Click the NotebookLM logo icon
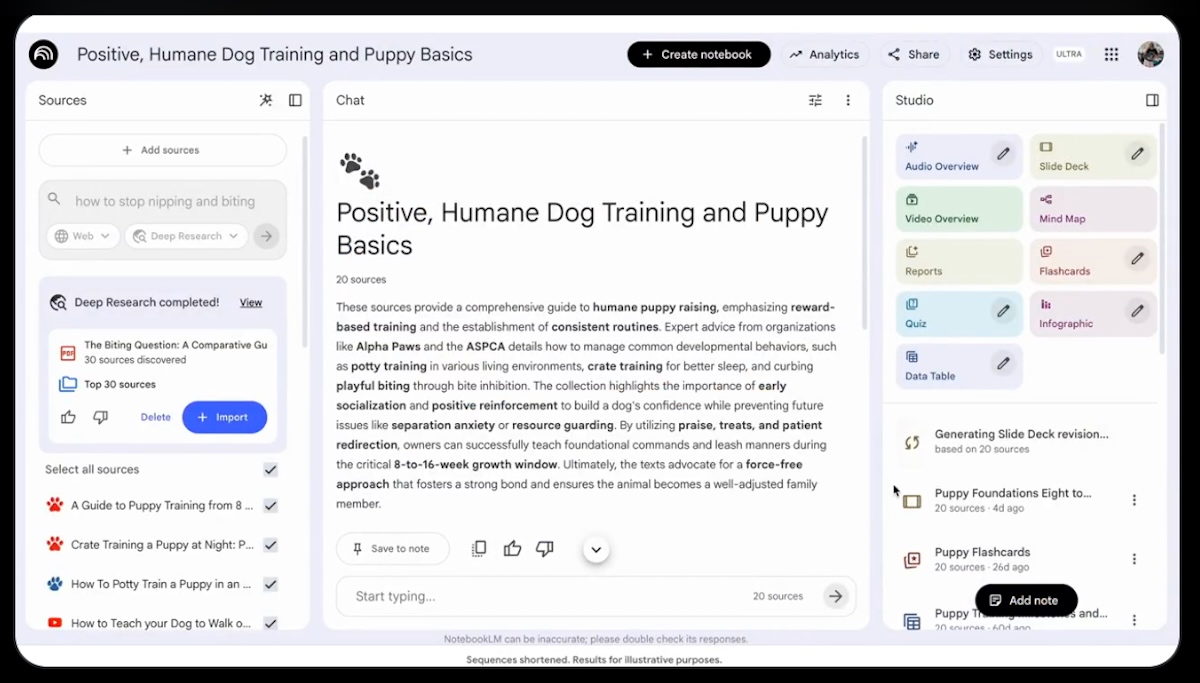Screen dimensions: 1200x683 (44, 54)
